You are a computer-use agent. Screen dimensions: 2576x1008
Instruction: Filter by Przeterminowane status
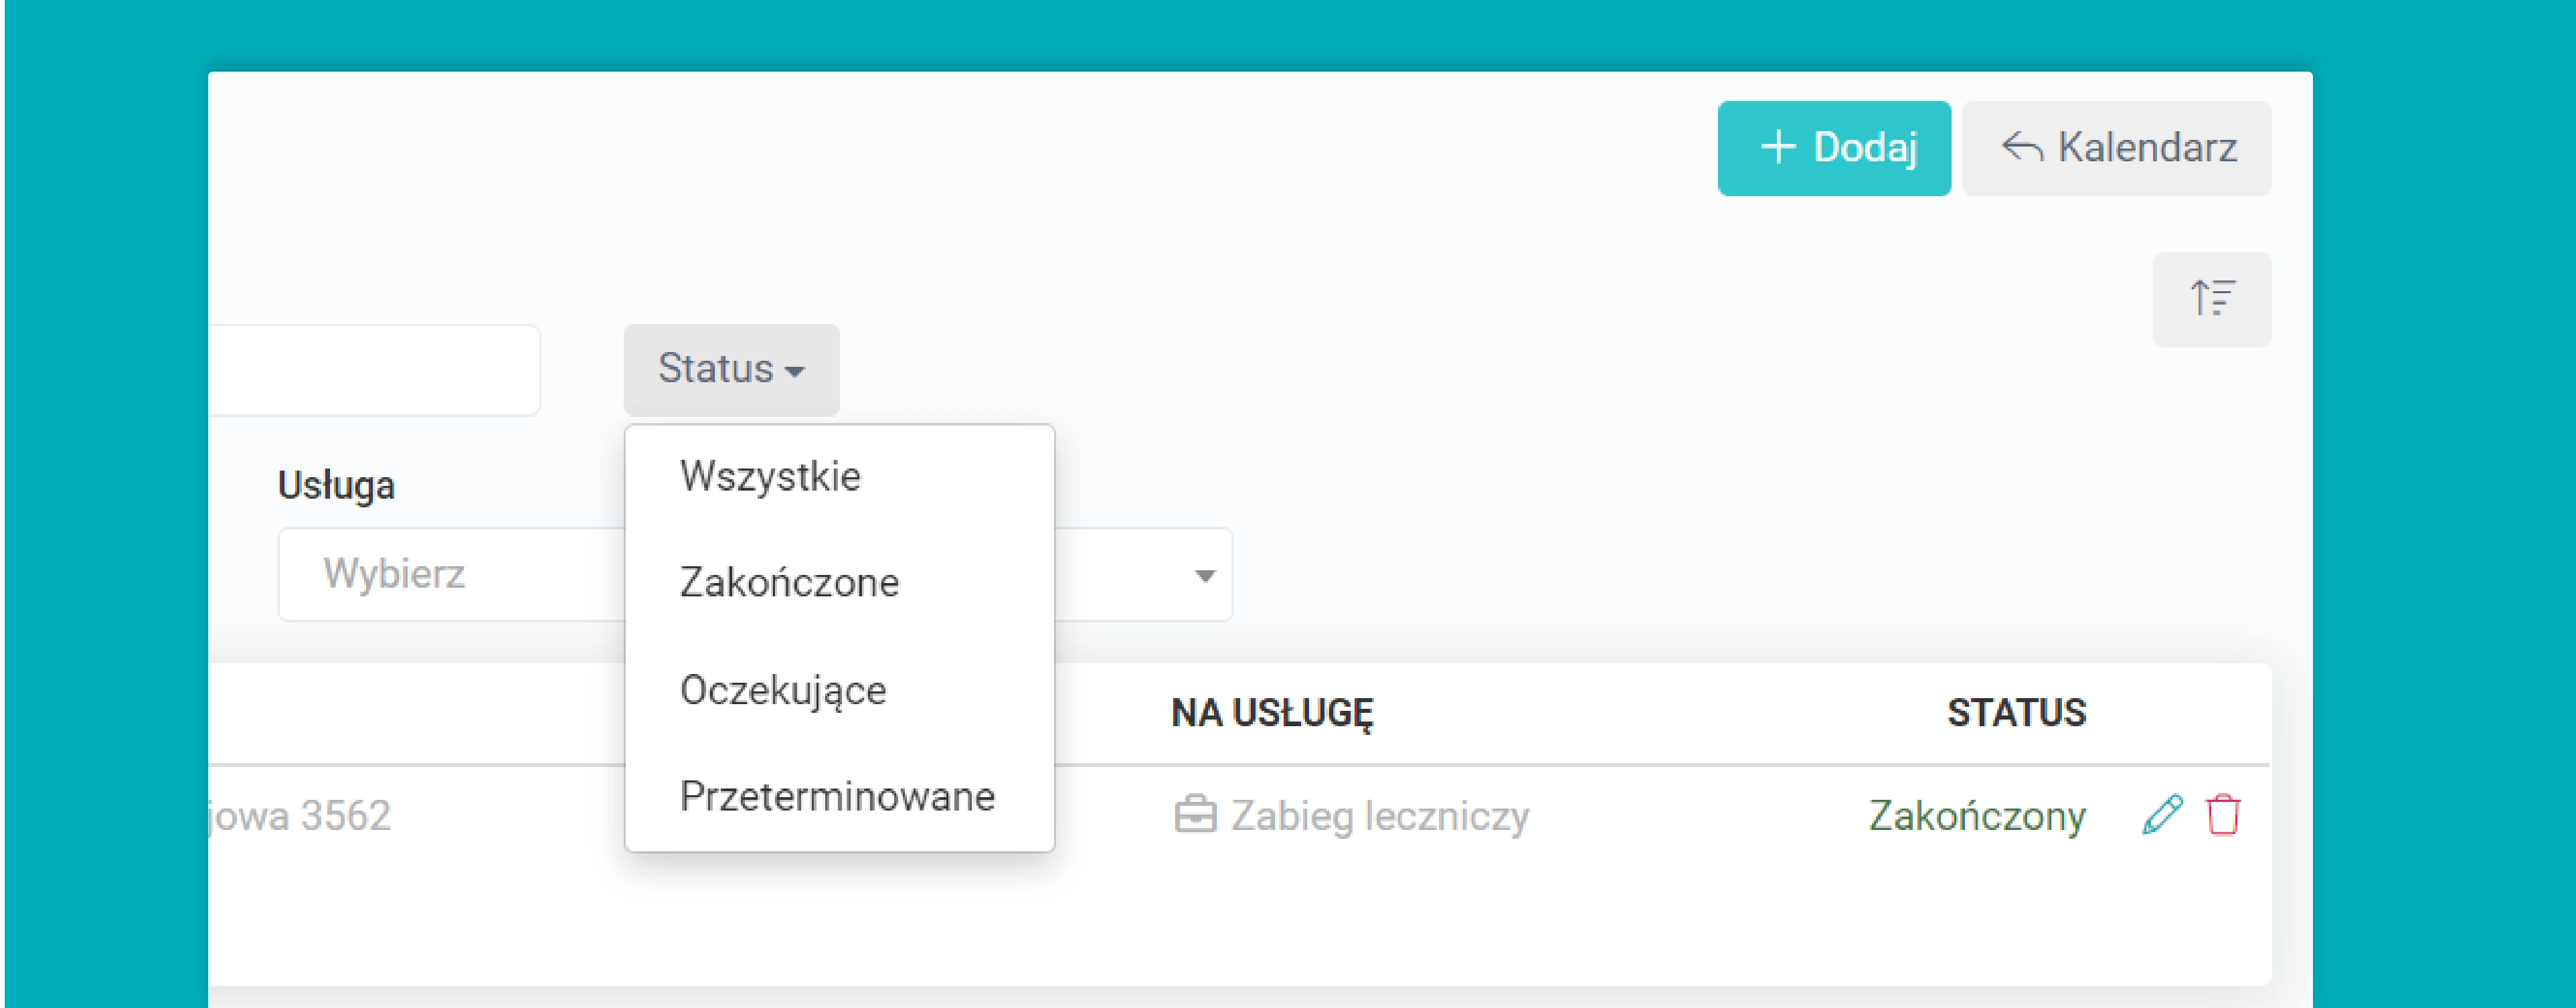click(x=837, y=797)
